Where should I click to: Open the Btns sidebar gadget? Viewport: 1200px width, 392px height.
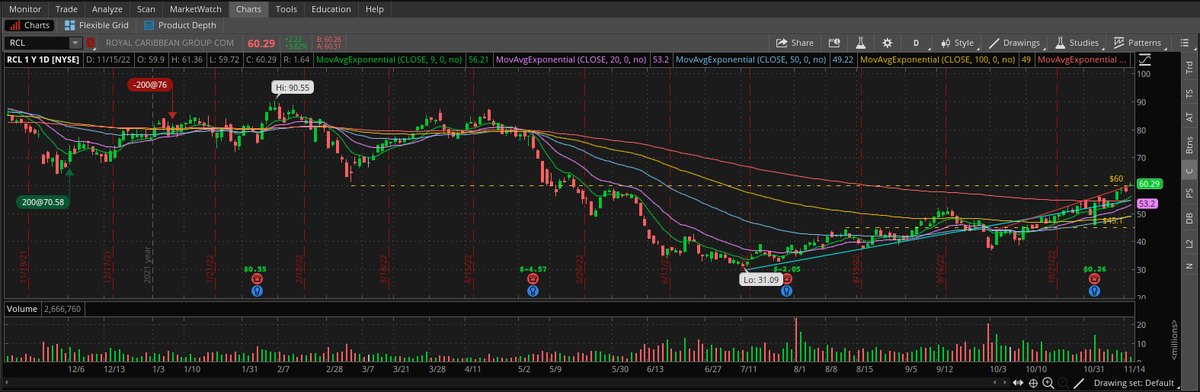1189,145
